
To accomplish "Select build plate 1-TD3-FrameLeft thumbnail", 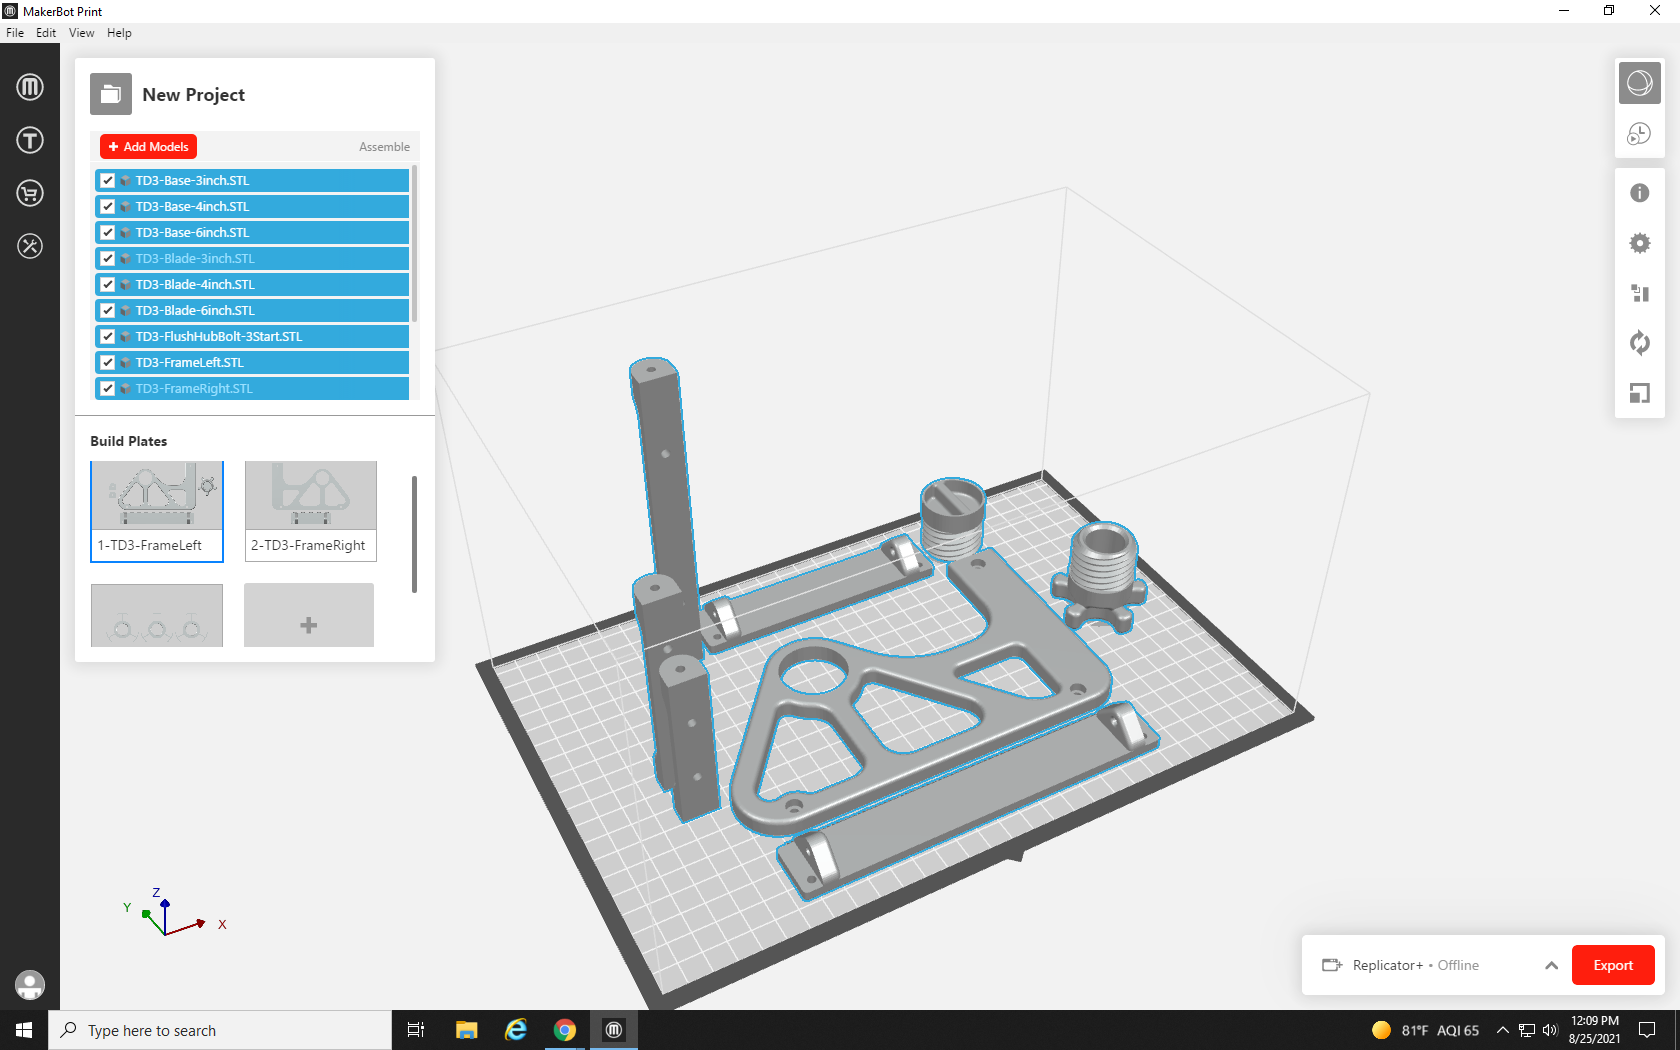I will [157, 511].
